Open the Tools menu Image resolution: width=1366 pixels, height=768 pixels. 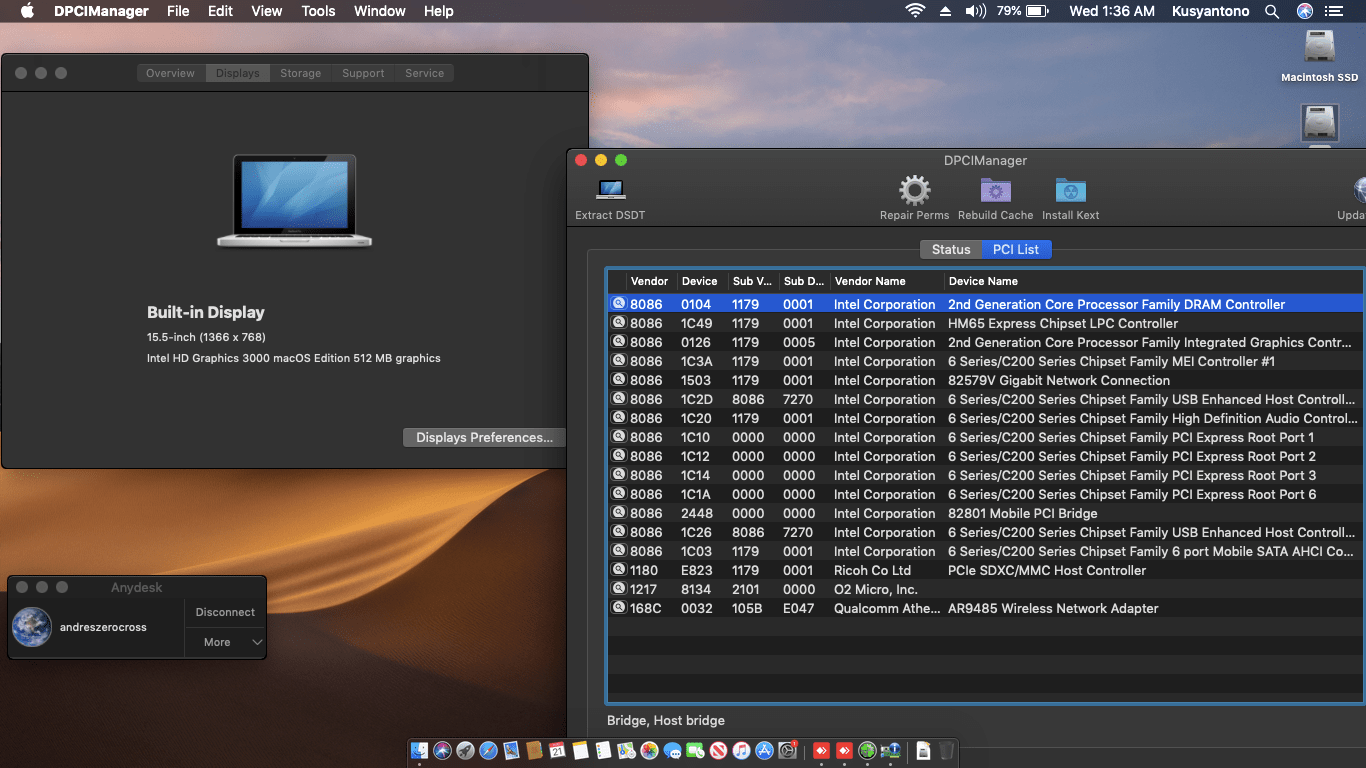tap(318, 11)
